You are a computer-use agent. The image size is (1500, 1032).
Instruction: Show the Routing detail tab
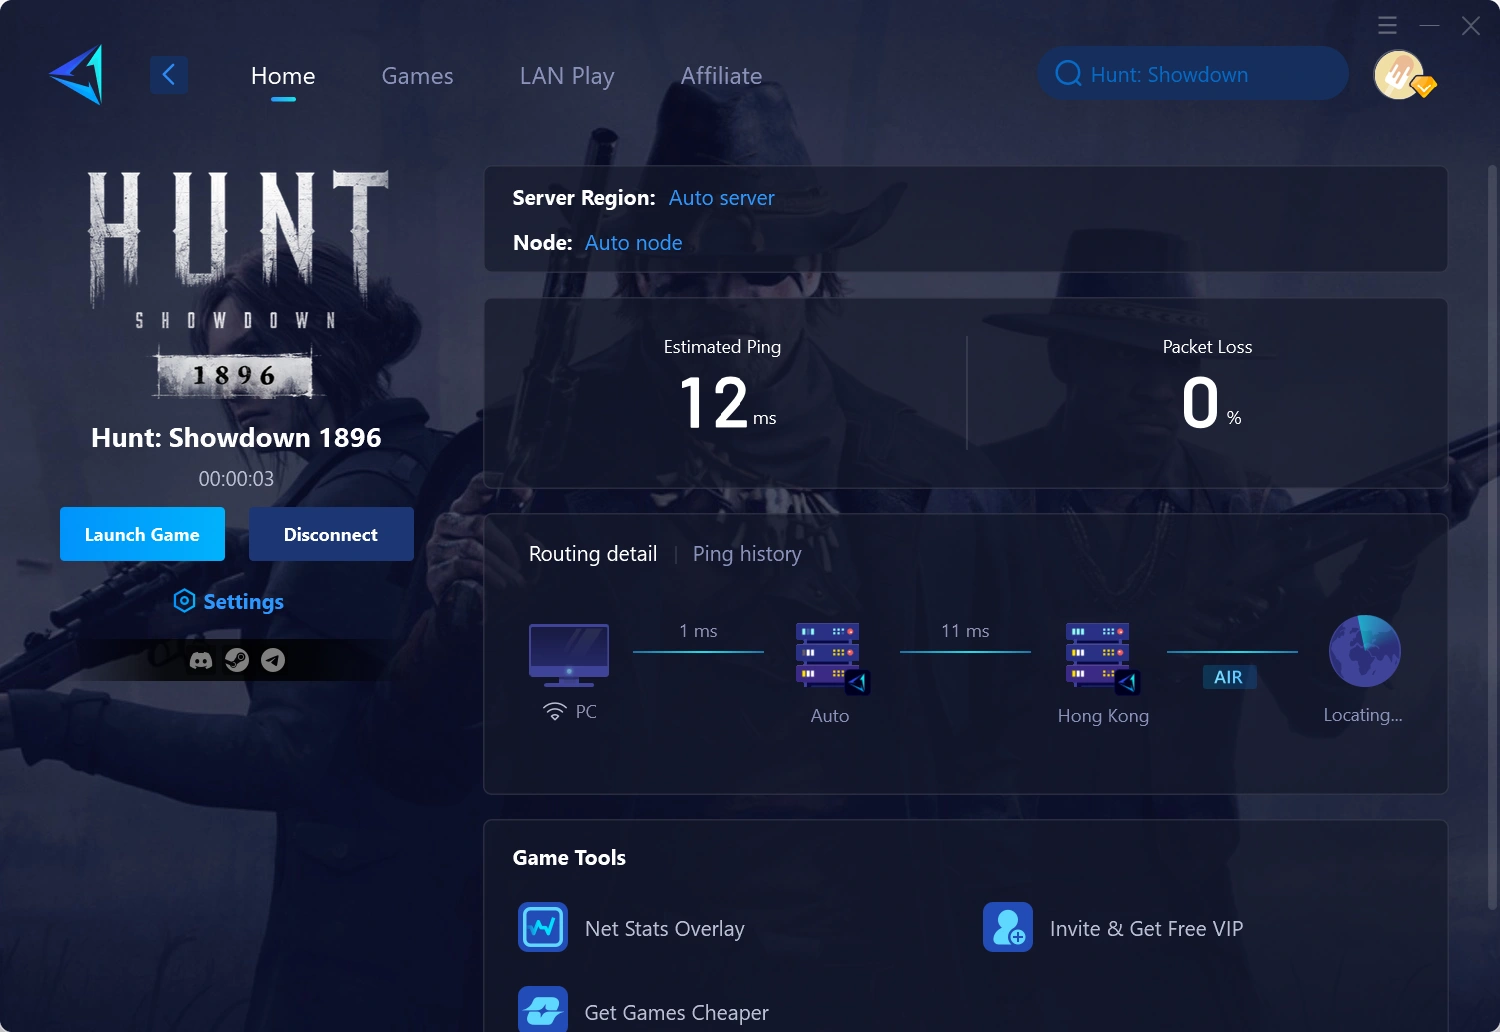click(x=593, y=554)
